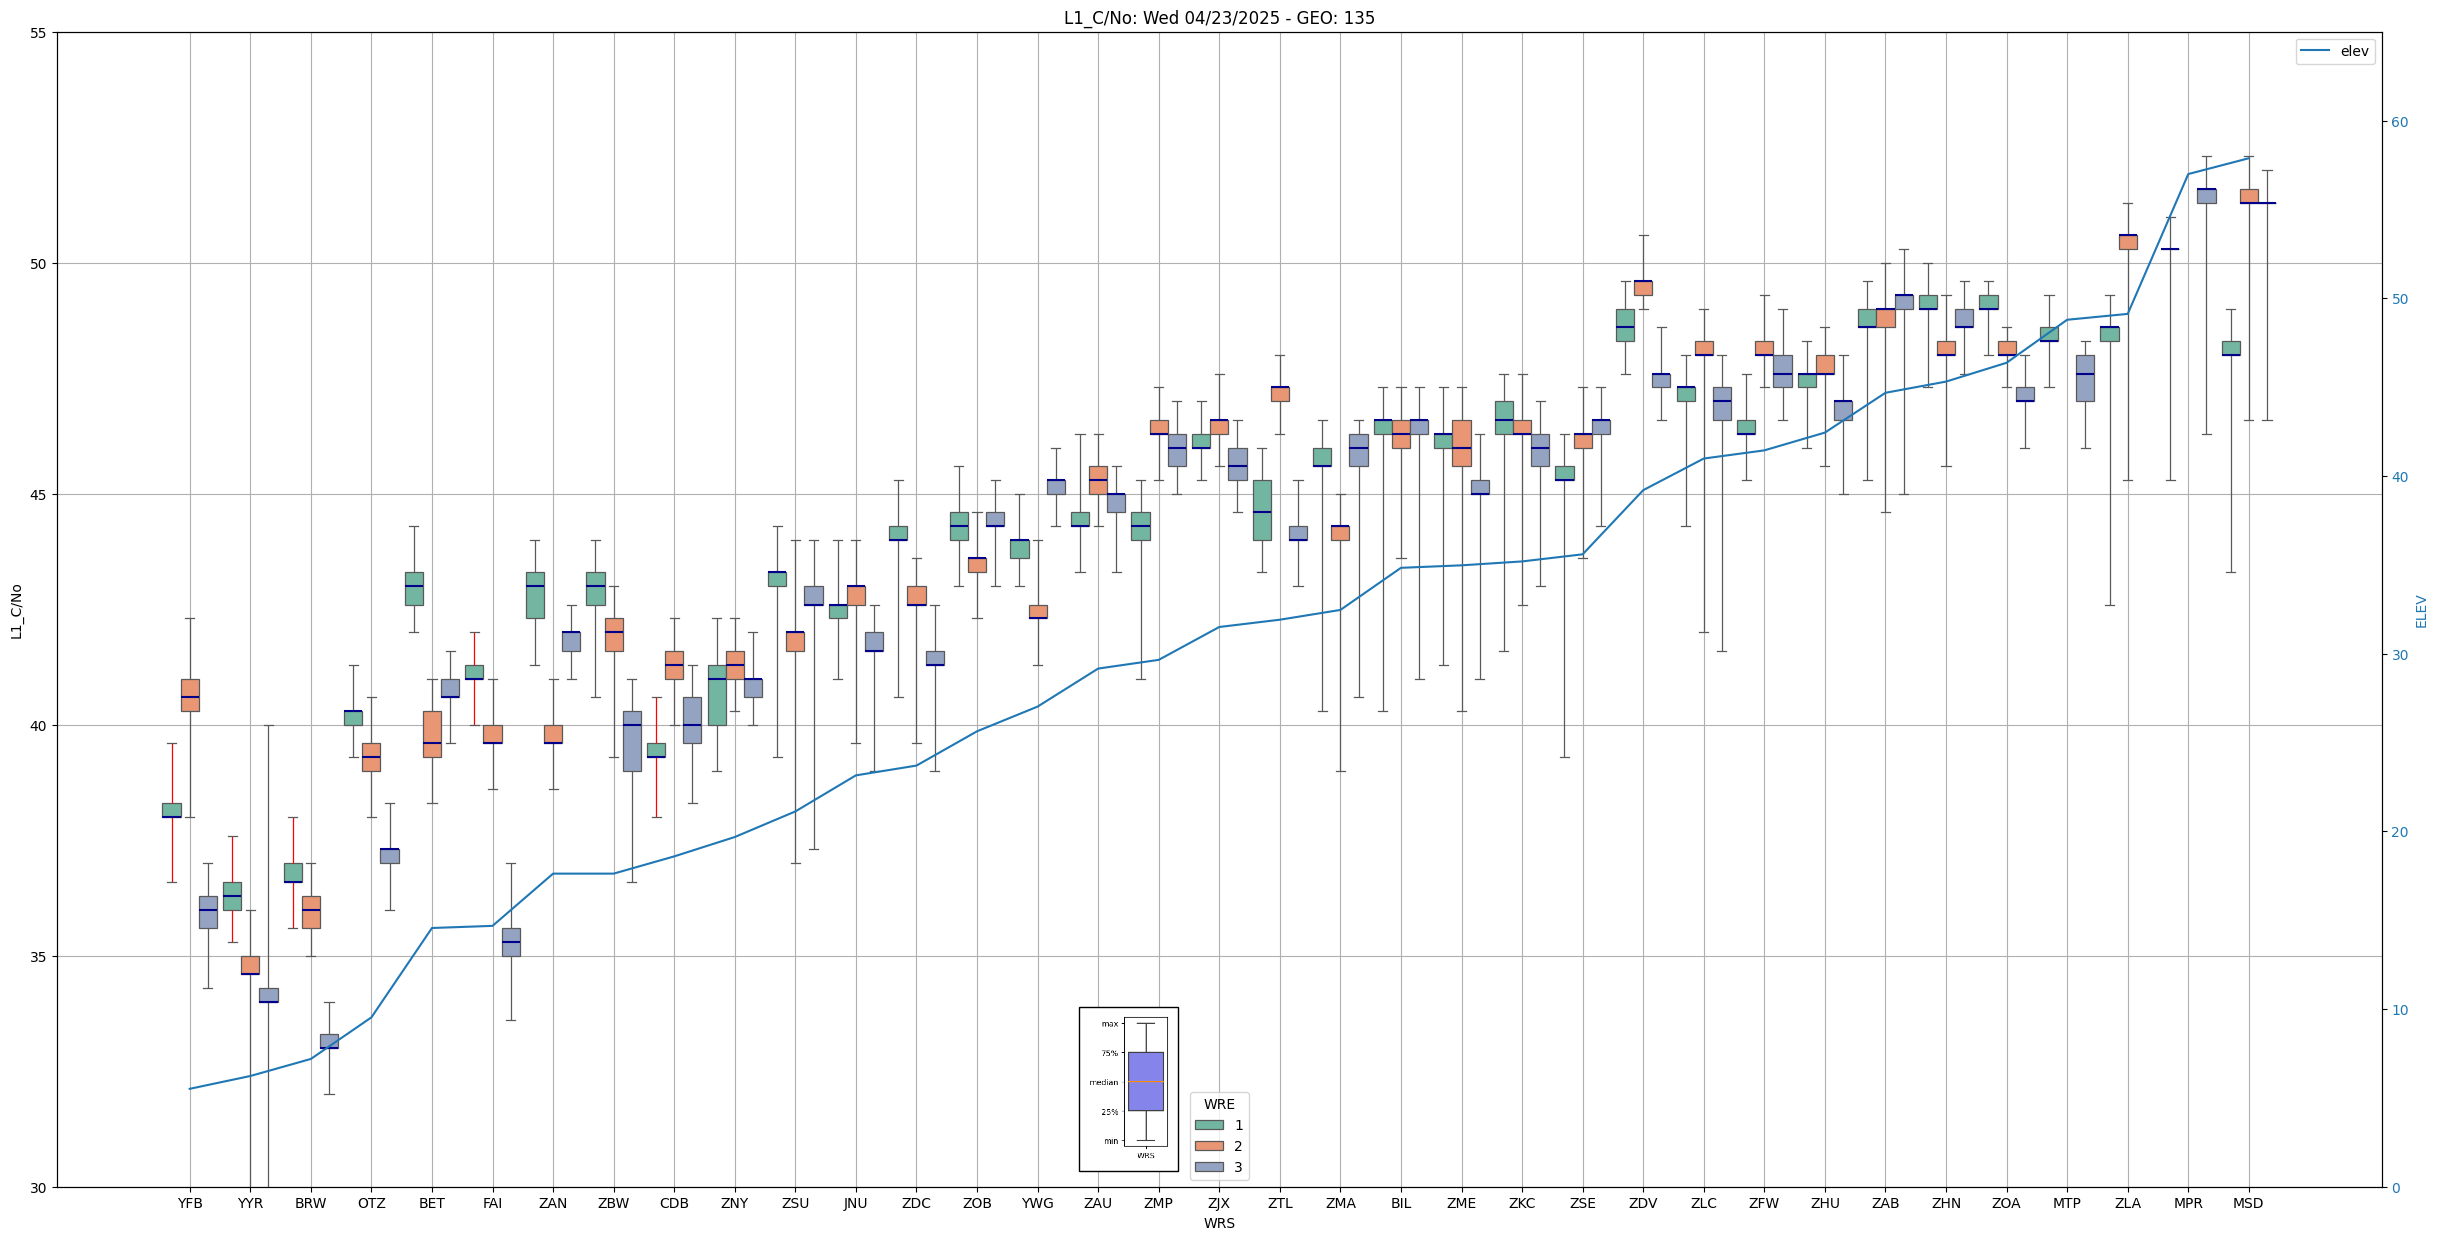Click the ELEV right axis title
This screenshot has width=2438, height=1240.
point(2421,610)
